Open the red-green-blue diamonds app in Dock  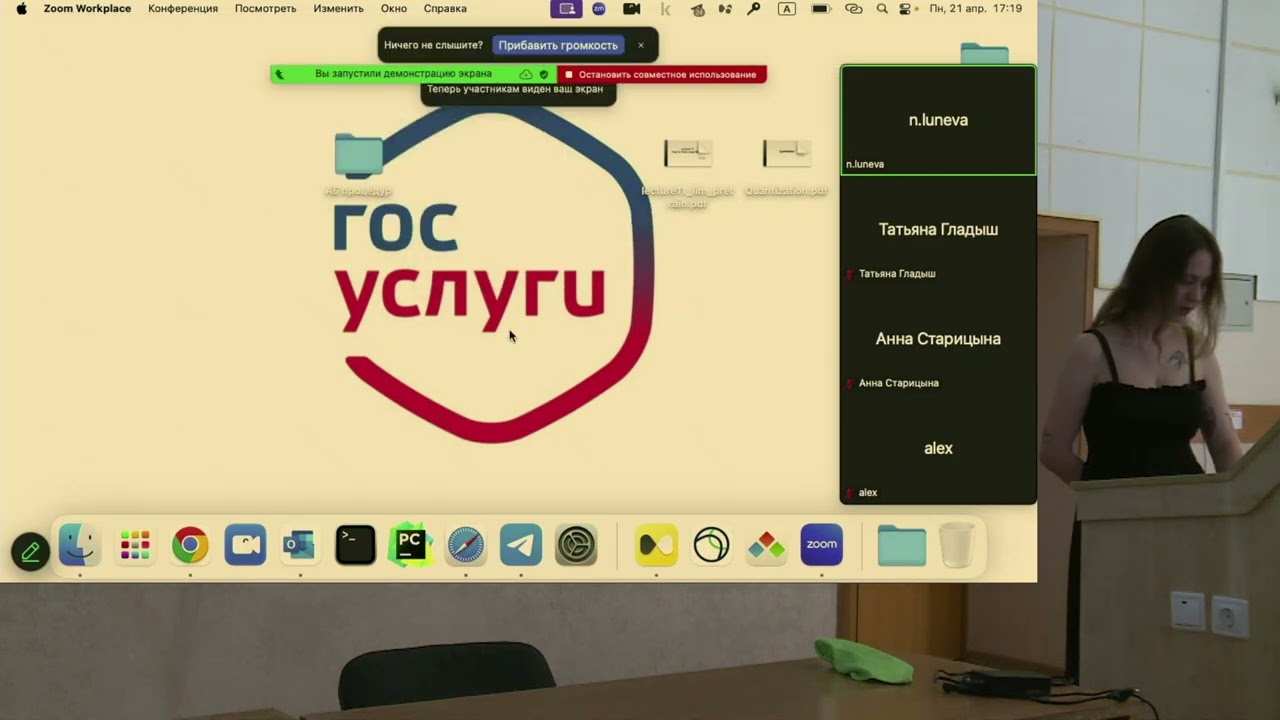coord(766,545)
